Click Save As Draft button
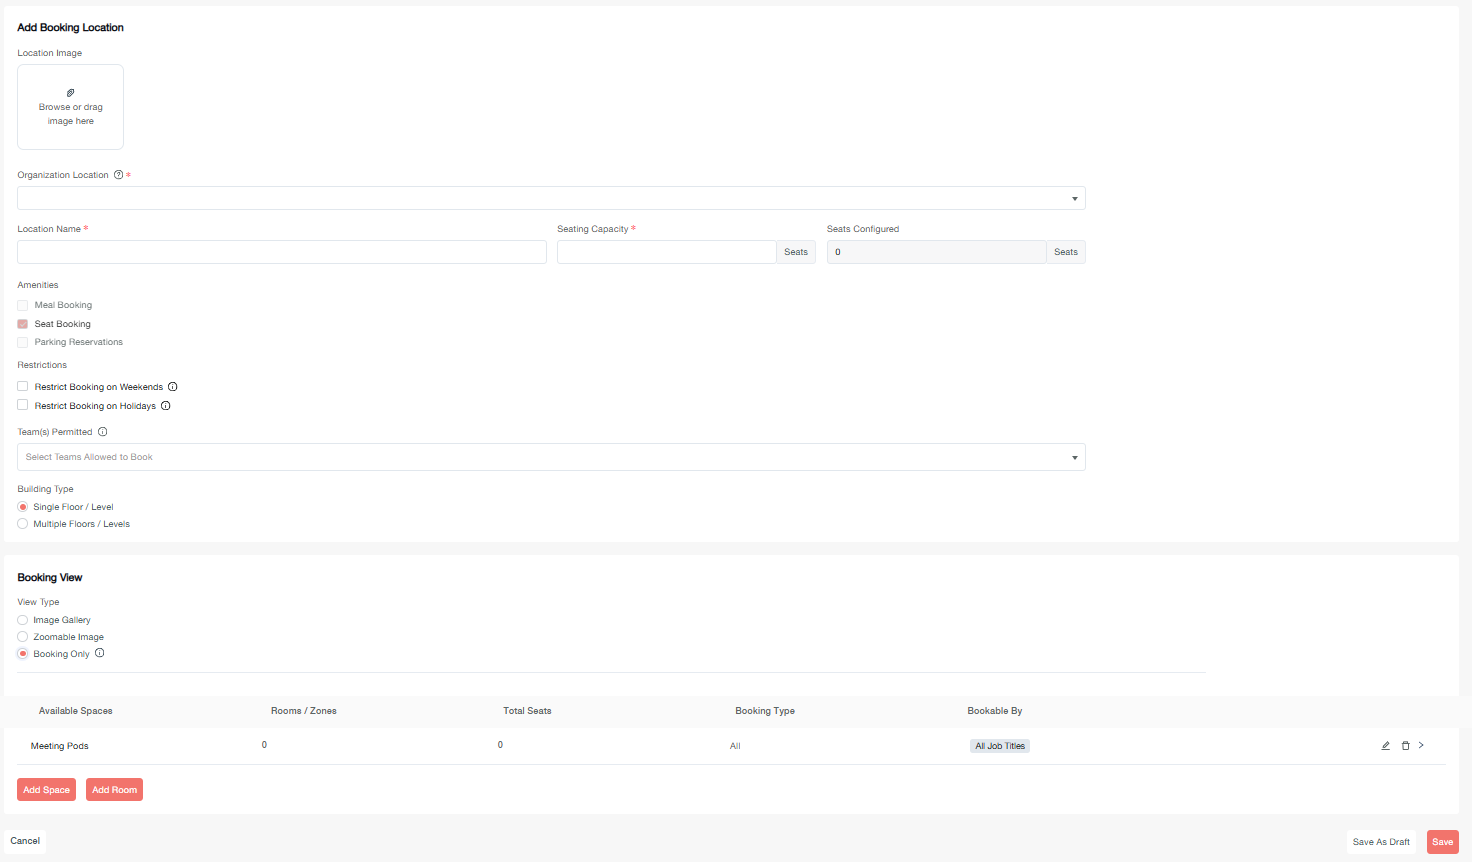 point(1381,842)
